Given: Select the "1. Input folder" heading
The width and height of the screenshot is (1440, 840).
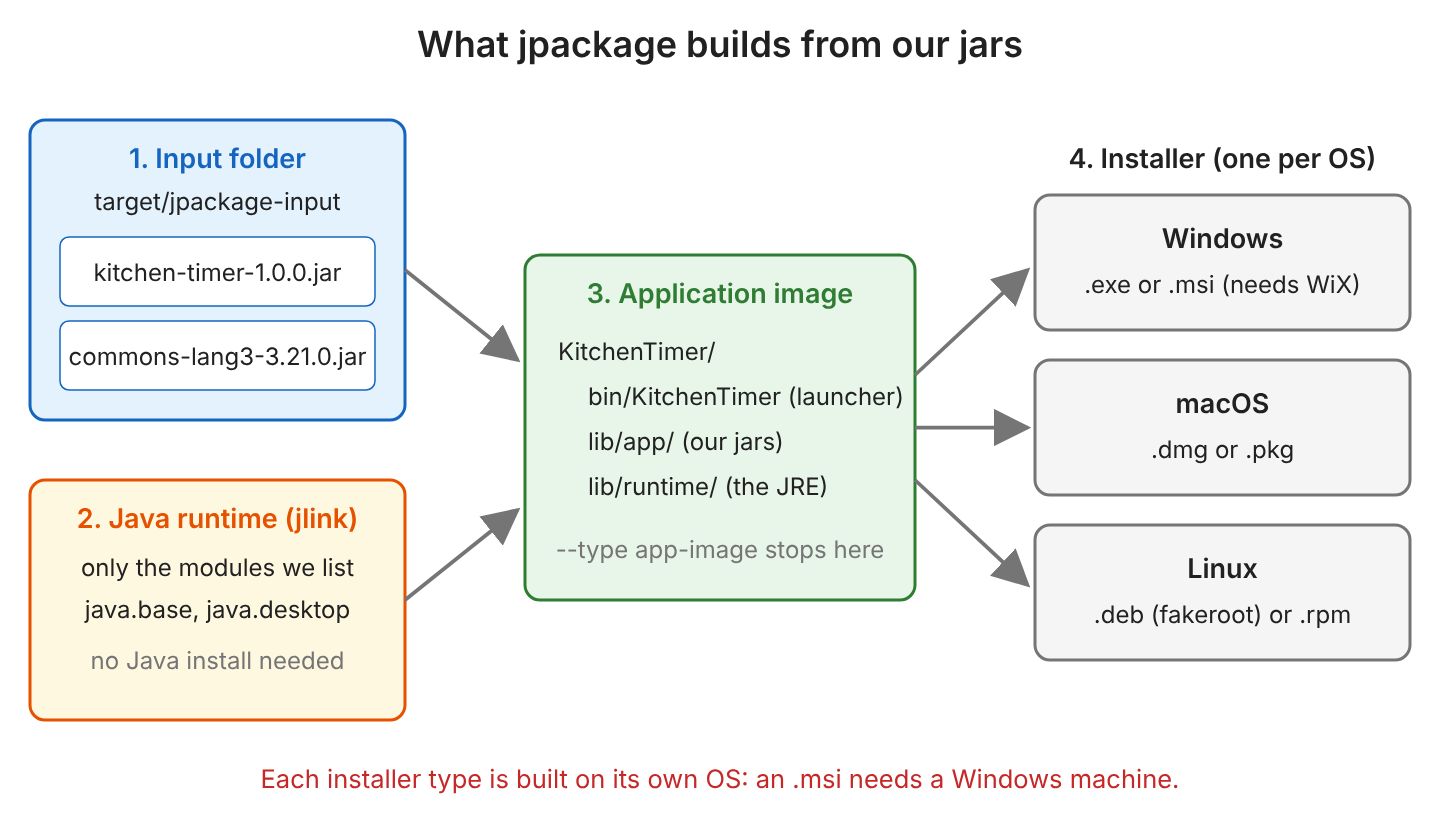Looking at the screenshot, I should click(217, 158).
